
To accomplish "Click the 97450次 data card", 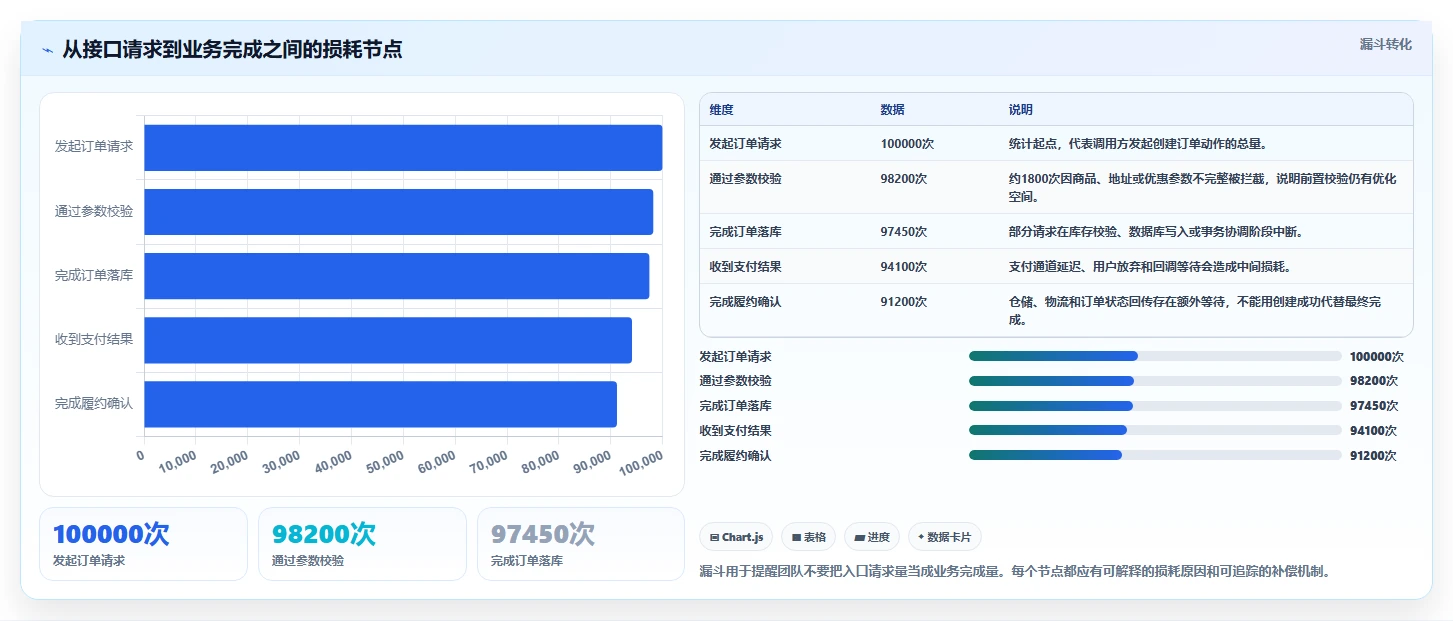I will (581, 544).
